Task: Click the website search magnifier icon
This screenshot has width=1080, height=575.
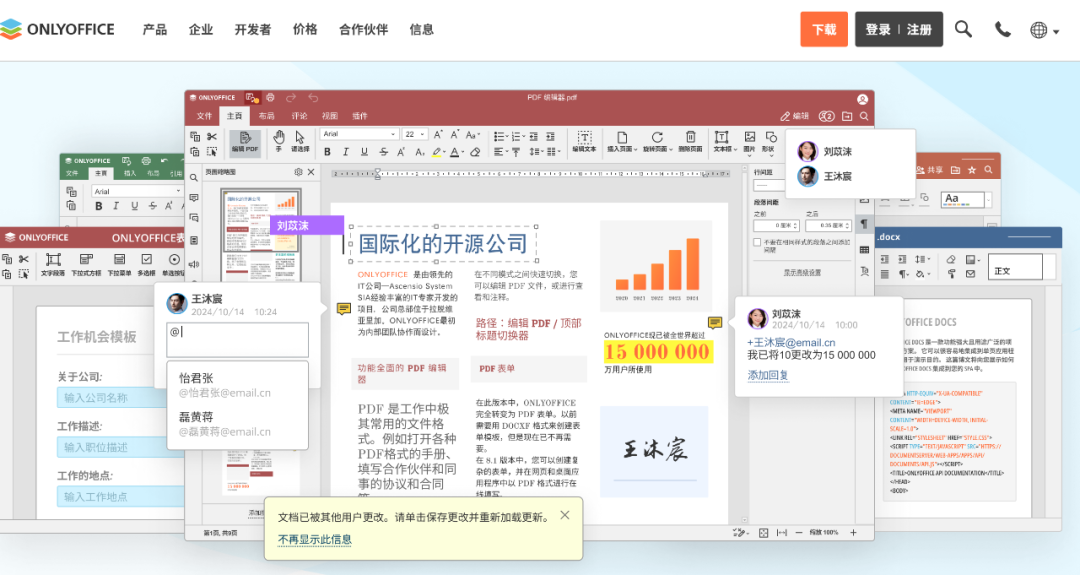Action: (963, 29)
